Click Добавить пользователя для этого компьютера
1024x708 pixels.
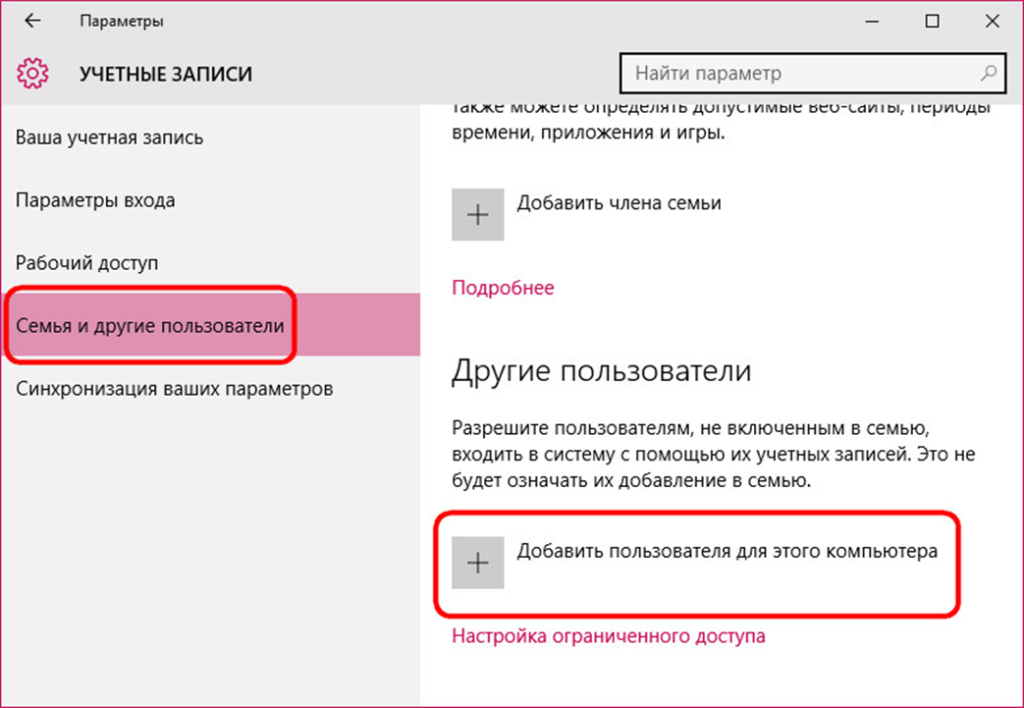(x=728, y=551)
